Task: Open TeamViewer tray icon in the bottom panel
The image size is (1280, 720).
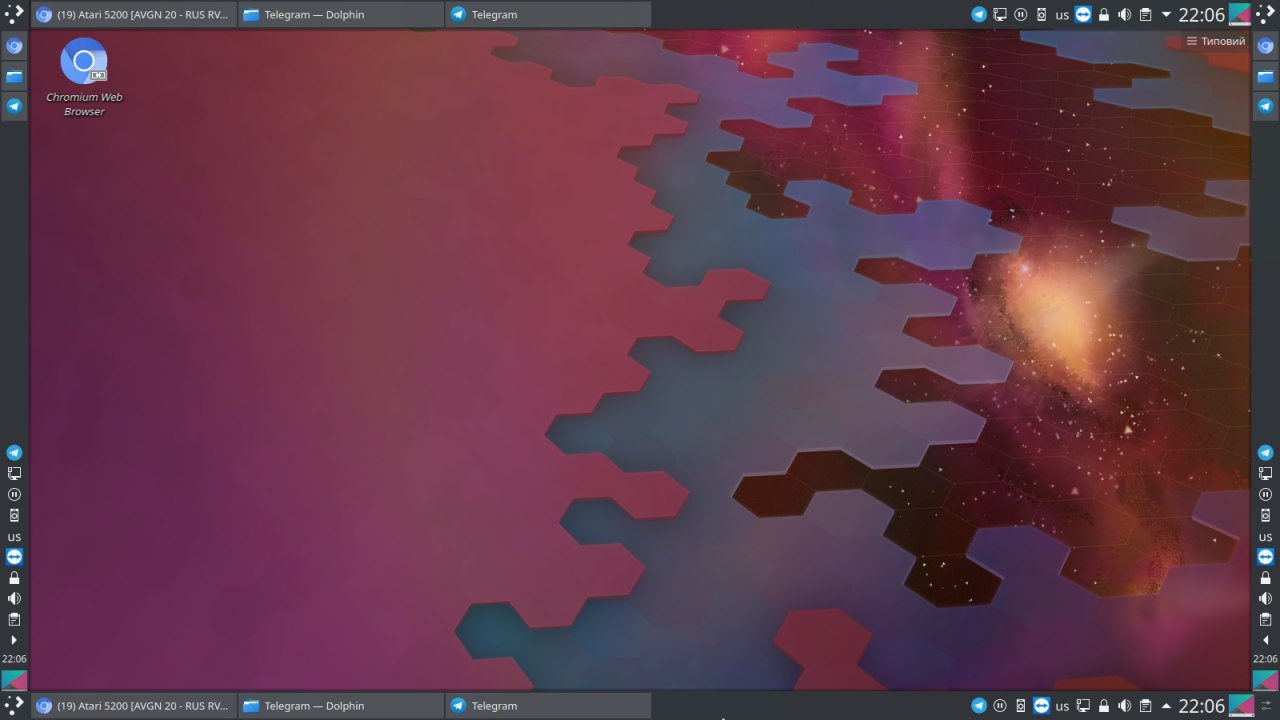Action: [1041, 706]
